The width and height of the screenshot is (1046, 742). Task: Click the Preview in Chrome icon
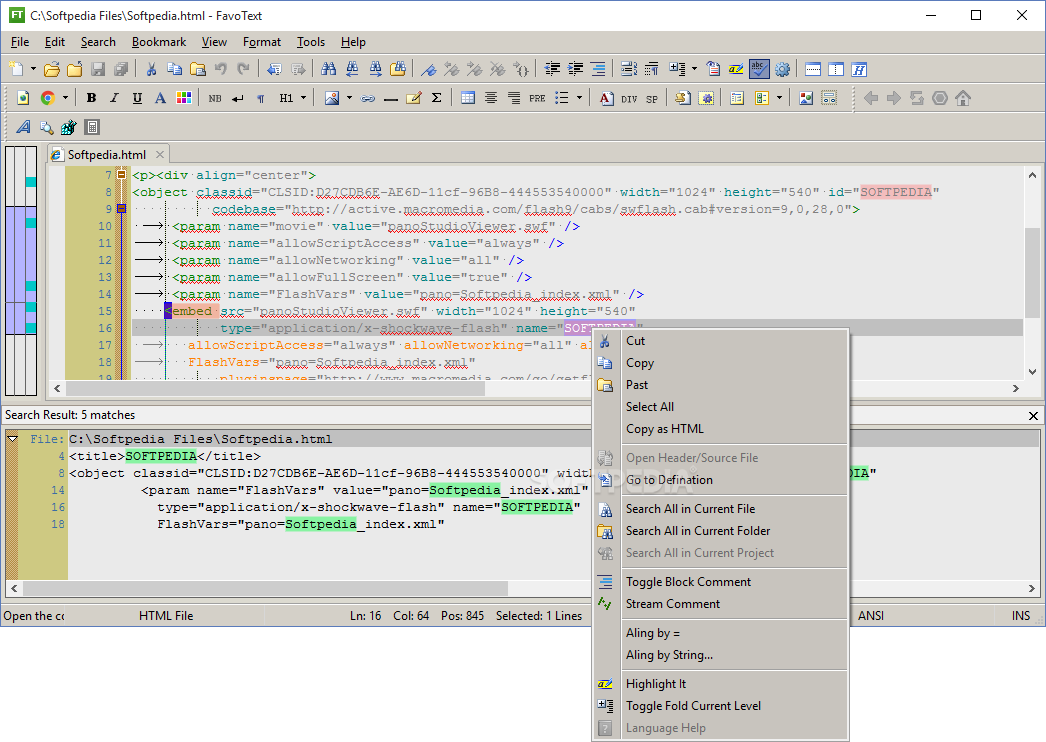pos(47,98)
